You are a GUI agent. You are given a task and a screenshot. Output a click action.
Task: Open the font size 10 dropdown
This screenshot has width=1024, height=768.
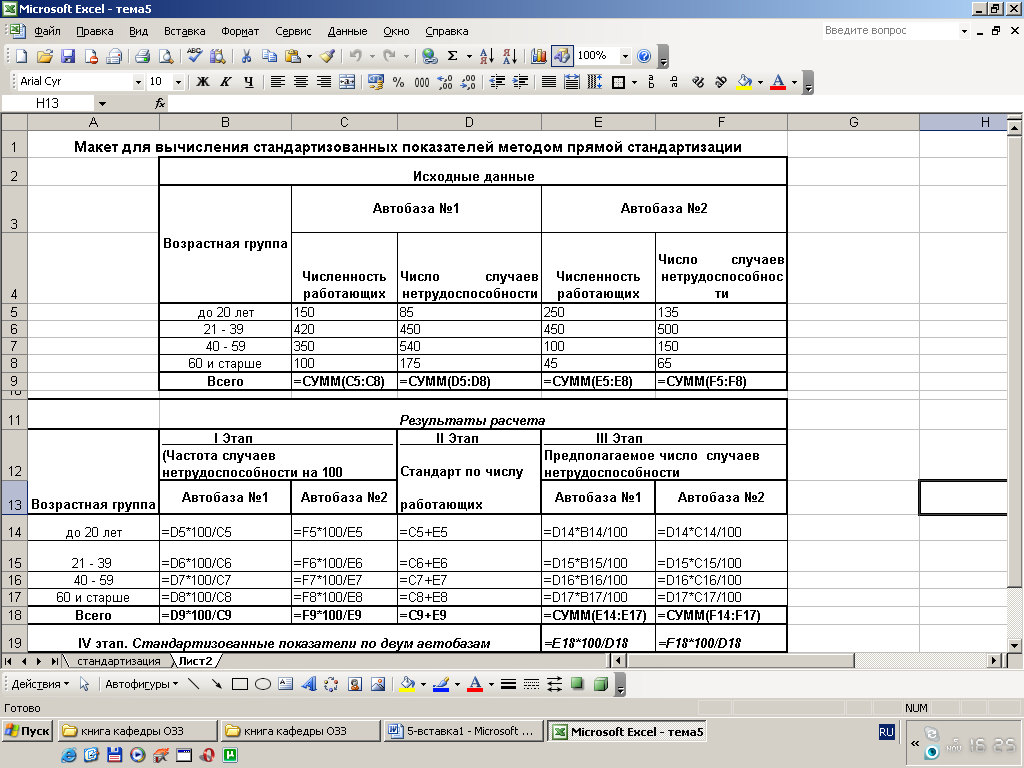[x=178, y=82]
